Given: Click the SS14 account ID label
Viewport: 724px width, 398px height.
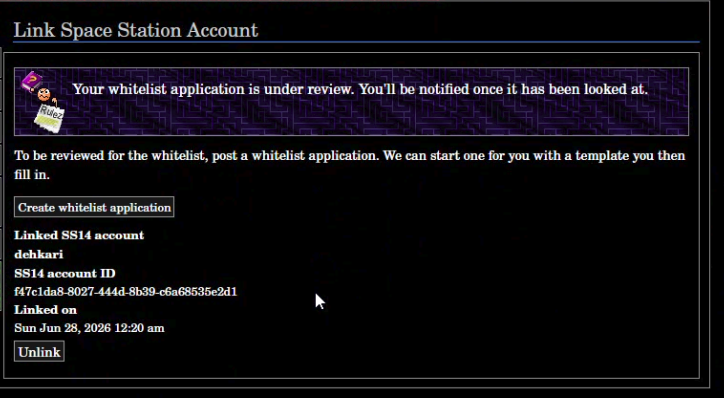Looking at the screenshot, I should 65,273.
